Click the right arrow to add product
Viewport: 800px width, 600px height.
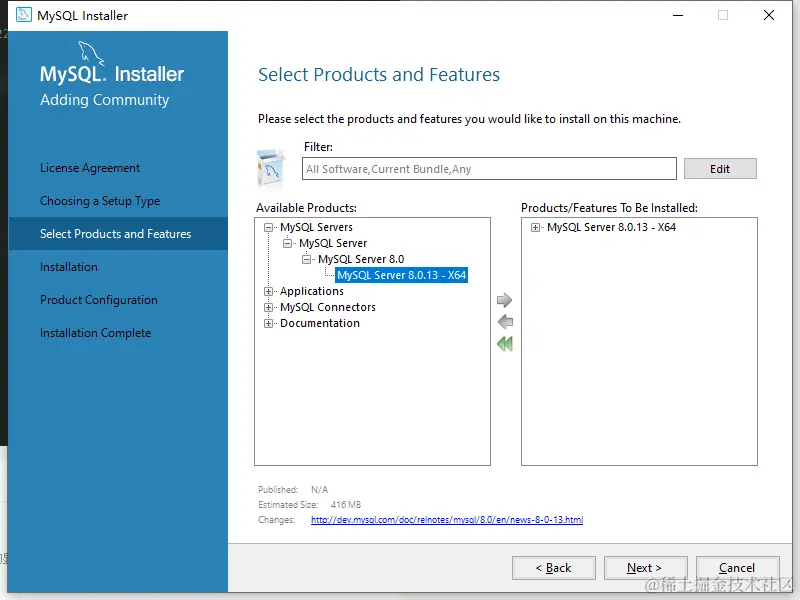tap(504, 300)
